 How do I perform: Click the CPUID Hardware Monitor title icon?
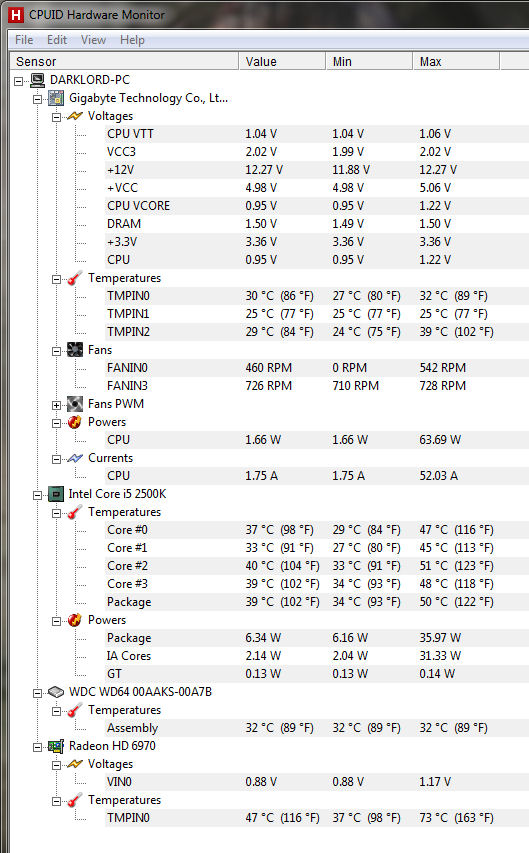pos(15,15)
